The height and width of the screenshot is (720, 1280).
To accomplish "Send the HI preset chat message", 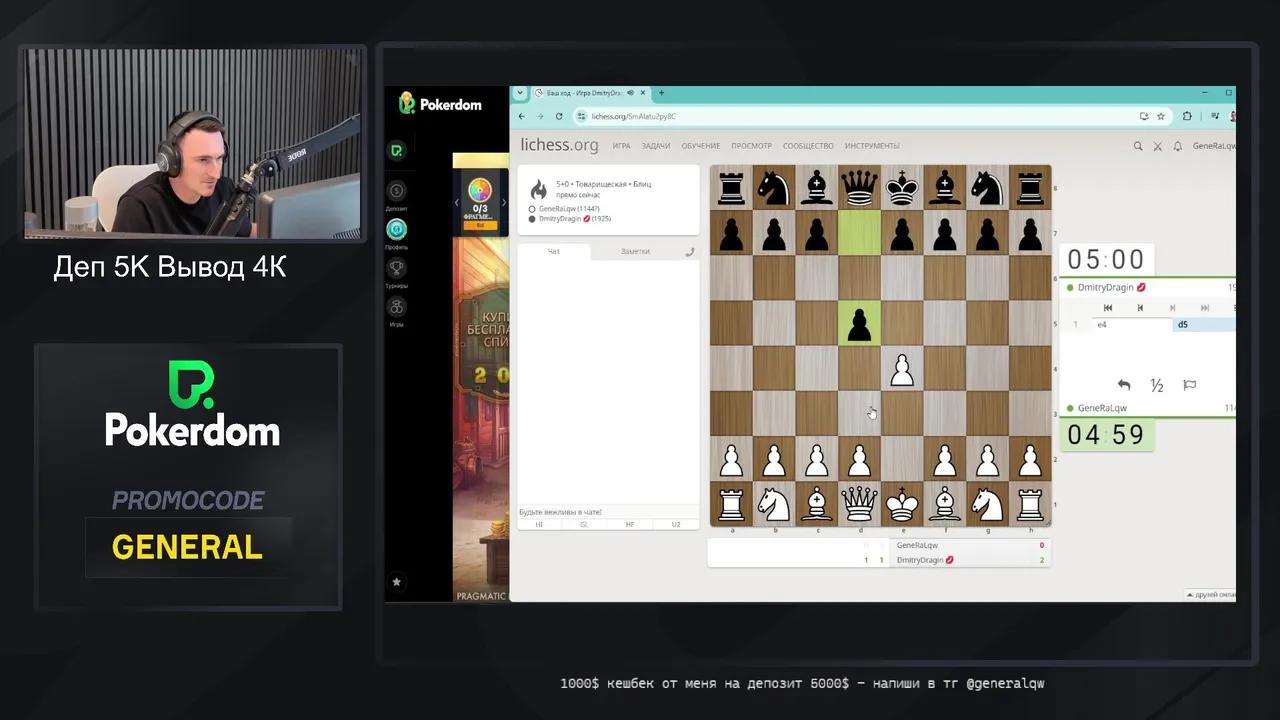I will click(x=539, y=524).
